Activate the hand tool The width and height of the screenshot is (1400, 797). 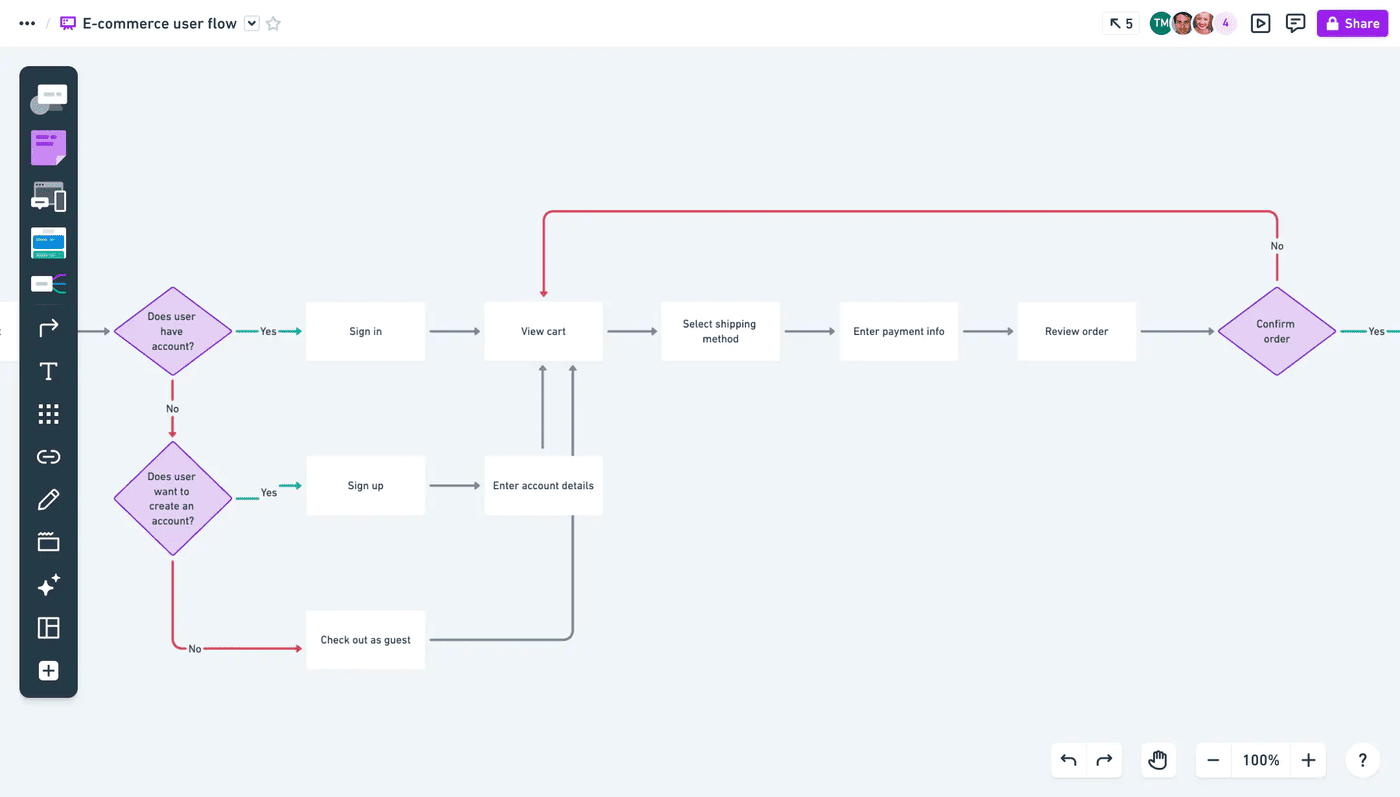[1157, 760]
